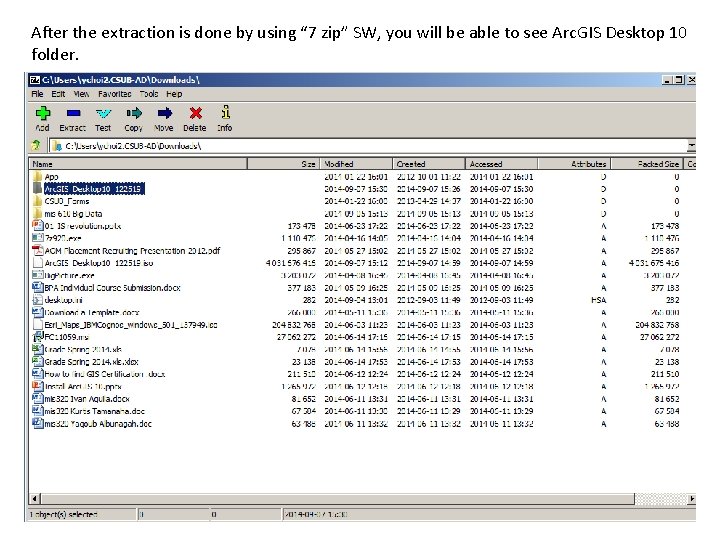Click the horizontal scrollbar left arrow

click(35, 498)
